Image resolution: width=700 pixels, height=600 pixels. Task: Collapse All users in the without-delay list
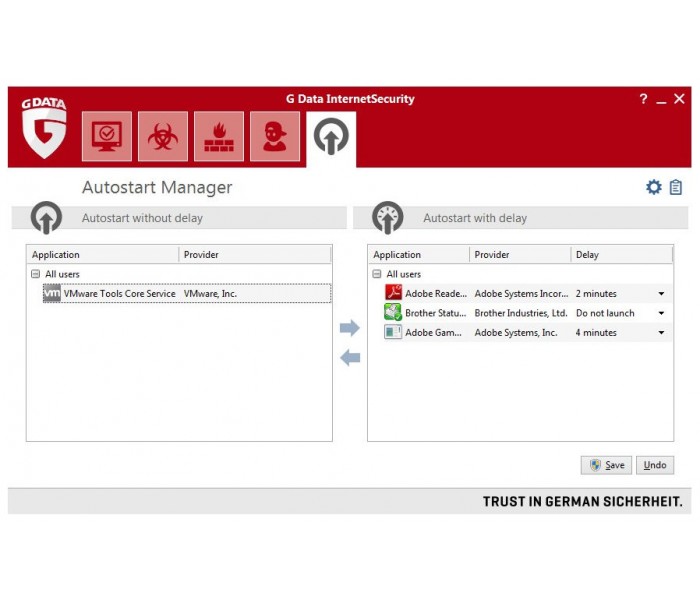tap(36, 274)
